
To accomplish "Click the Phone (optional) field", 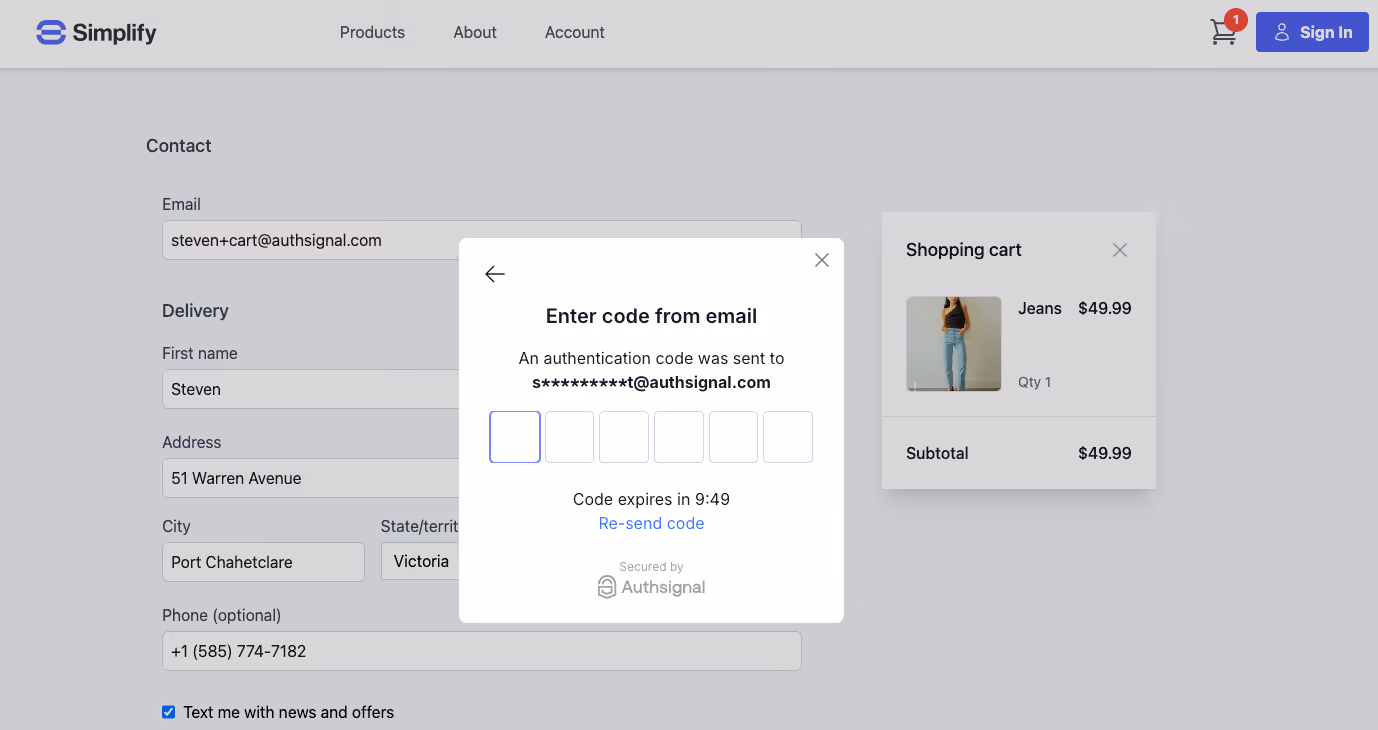I will (x=482, y=651).
